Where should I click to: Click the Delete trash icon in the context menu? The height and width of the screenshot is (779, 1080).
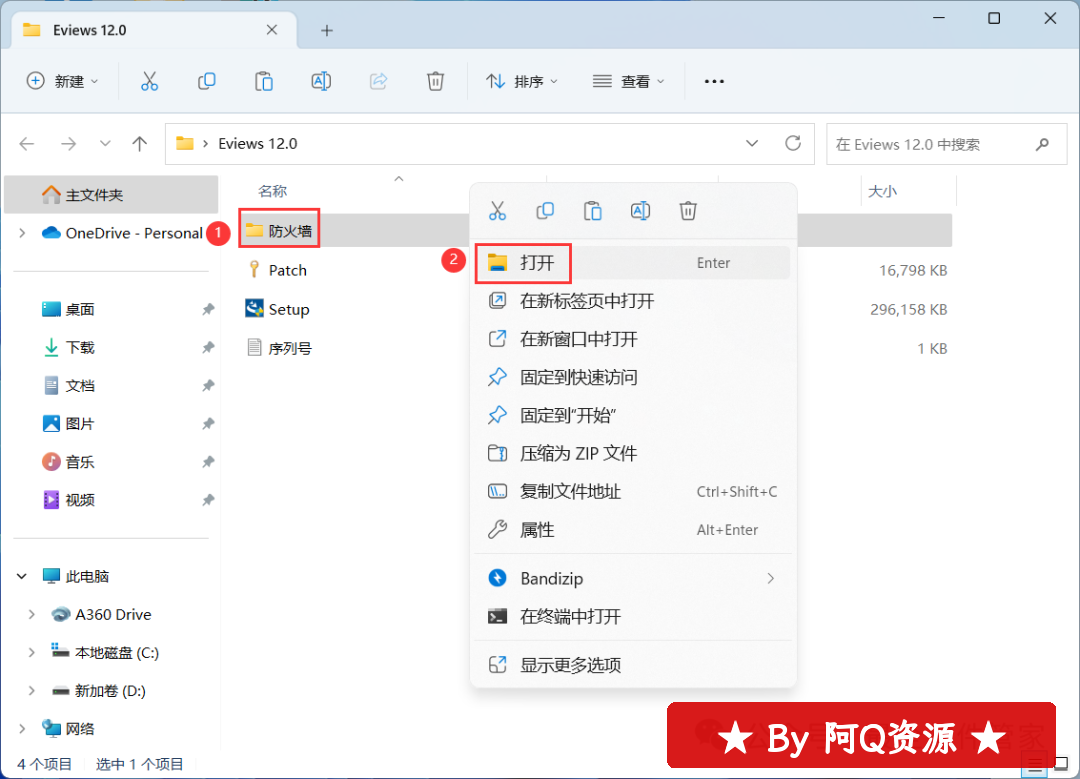(x=688, y=211)
